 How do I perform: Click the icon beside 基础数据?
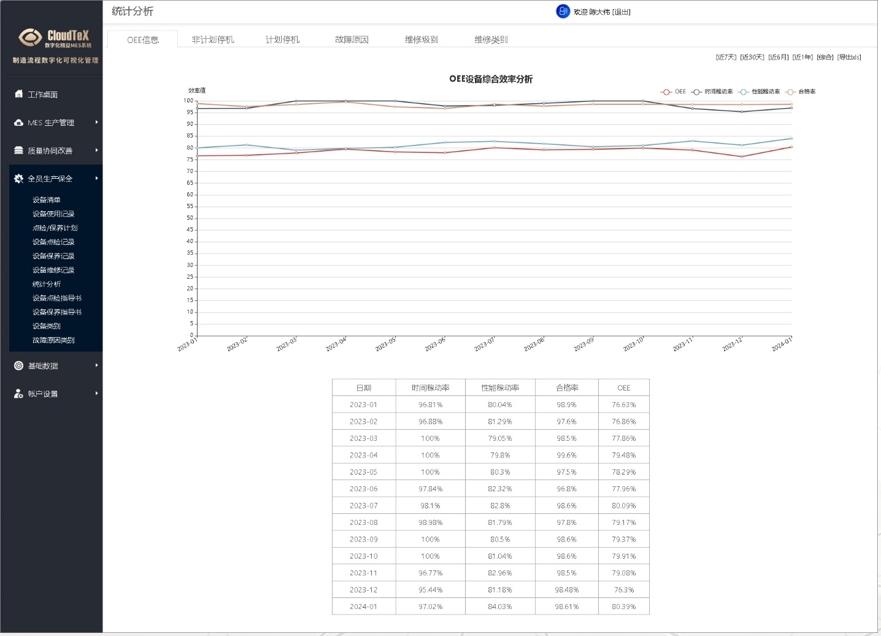click(18, 366)
